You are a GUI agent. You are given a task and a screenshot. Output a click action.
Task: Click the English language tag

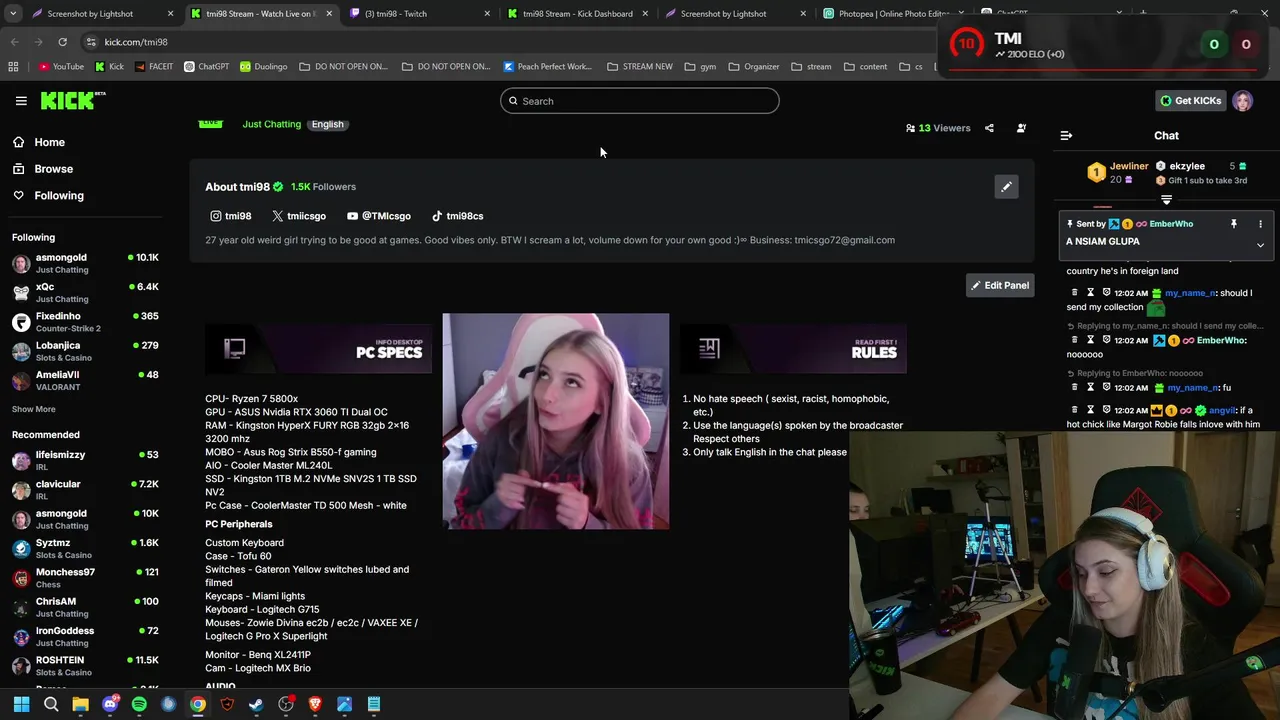(x=327, y=124)
